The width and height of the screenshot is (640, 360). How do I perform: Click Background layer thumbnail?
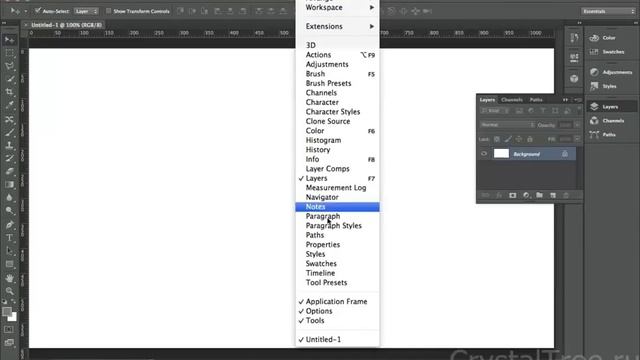[501, 153]
